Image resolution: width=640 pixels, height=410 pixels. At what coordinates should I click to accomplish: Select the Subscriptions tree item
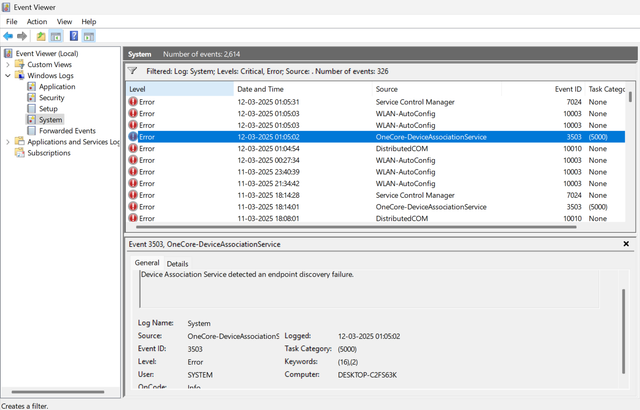tap(49, 153)
